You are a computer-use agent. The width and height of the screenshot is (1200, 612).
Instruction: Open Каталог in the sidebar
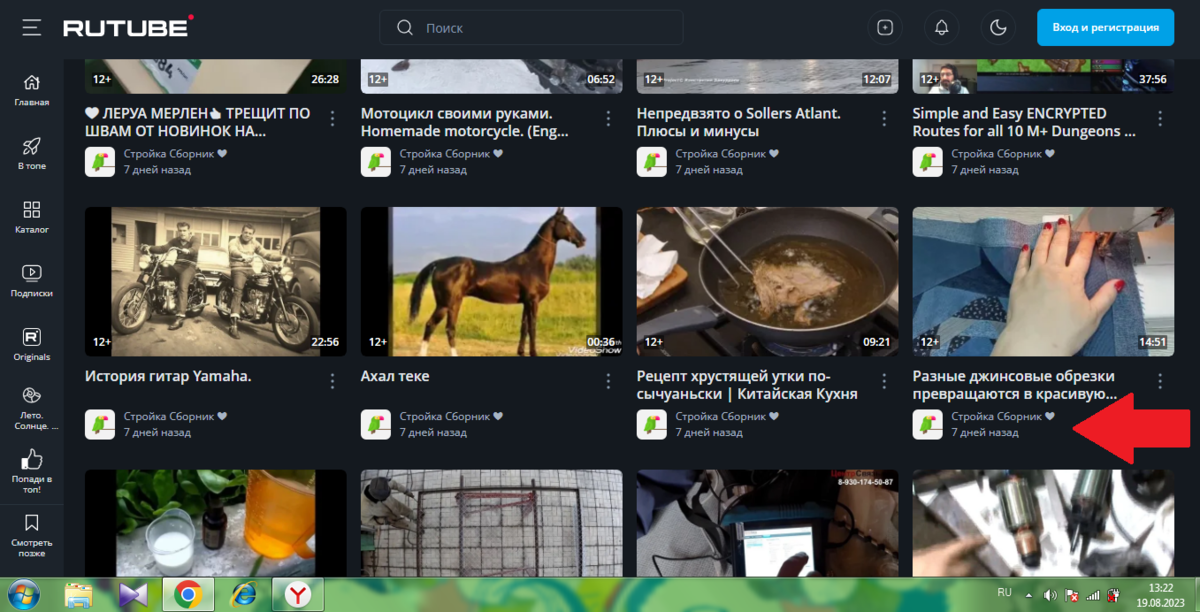pyautogui.click(x=32, y=217)
